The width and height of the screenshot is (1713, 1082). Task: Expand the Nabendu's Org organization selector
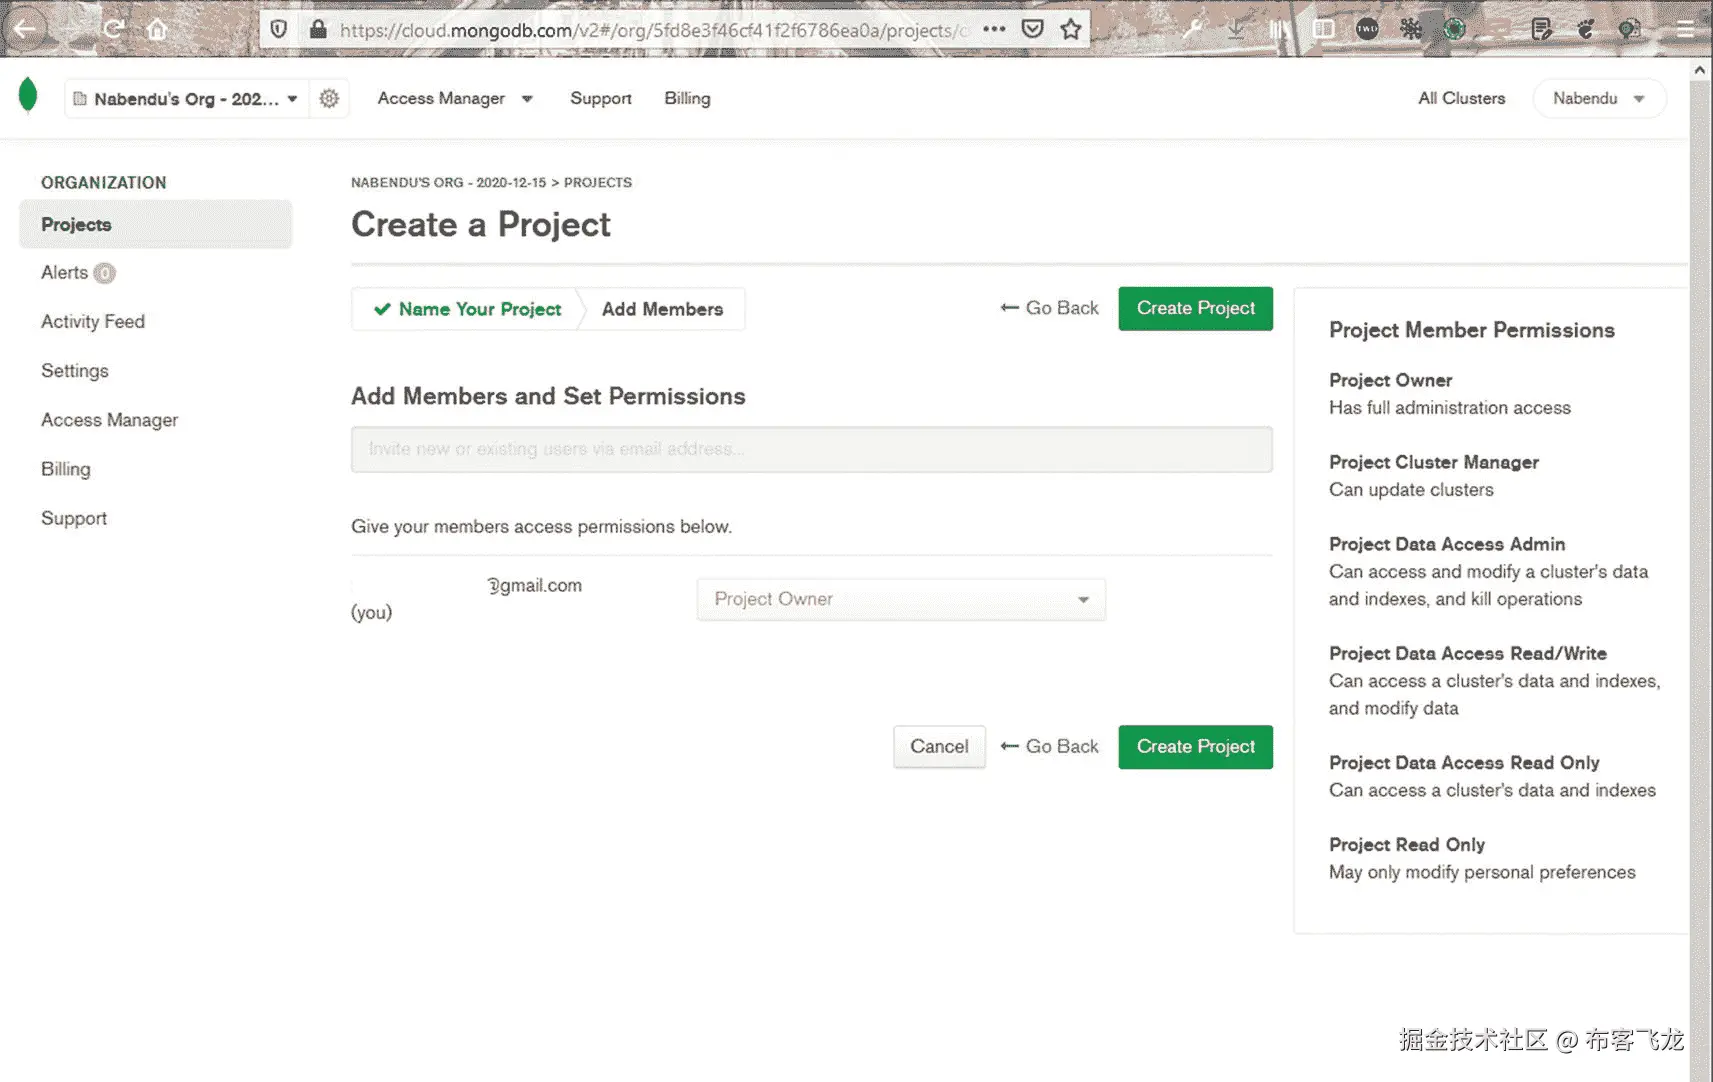(186, 99)
